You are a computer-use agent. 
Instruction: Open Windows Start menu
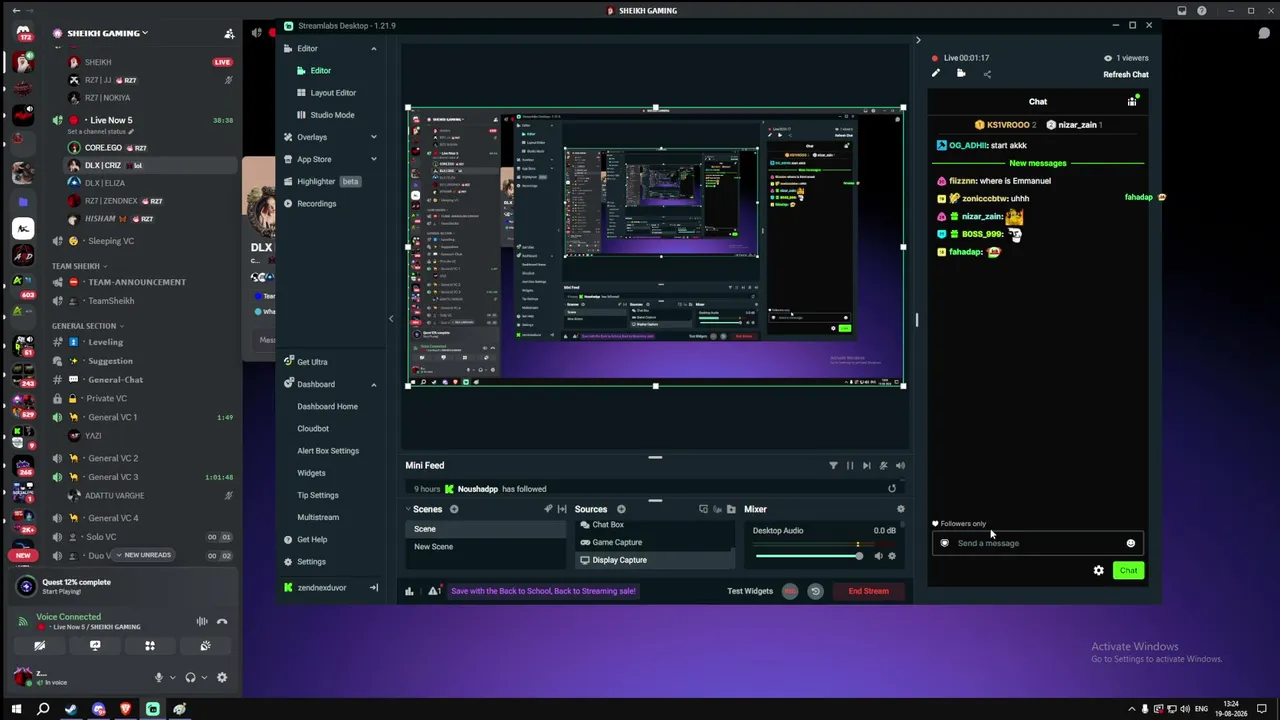pos(16,709)
